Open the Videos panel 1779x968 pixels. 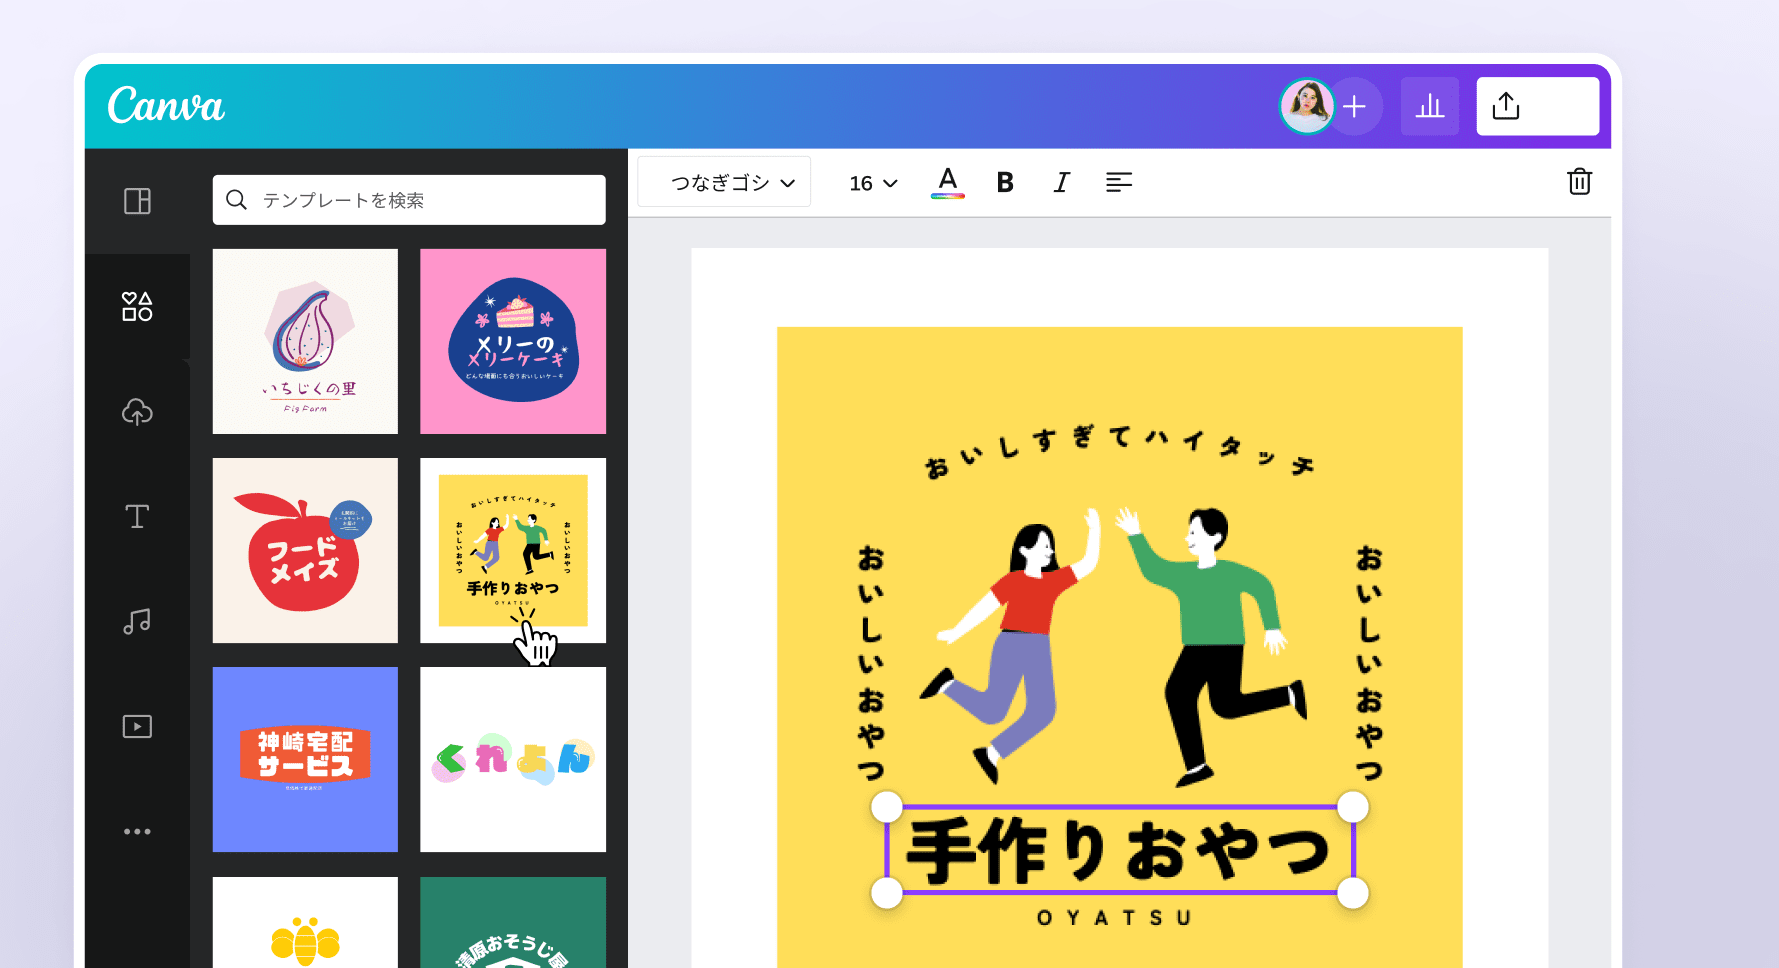pos(137,726)
